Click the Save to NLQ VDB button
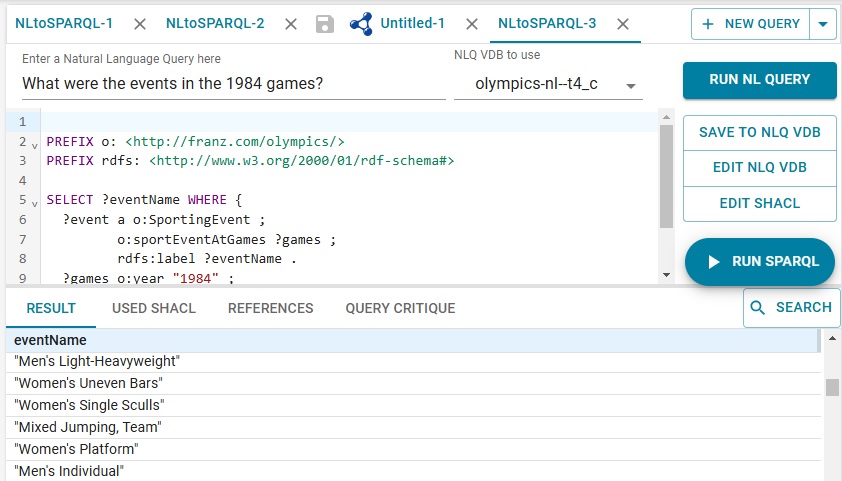Screen dimensions: 842x481 [759, 133]
